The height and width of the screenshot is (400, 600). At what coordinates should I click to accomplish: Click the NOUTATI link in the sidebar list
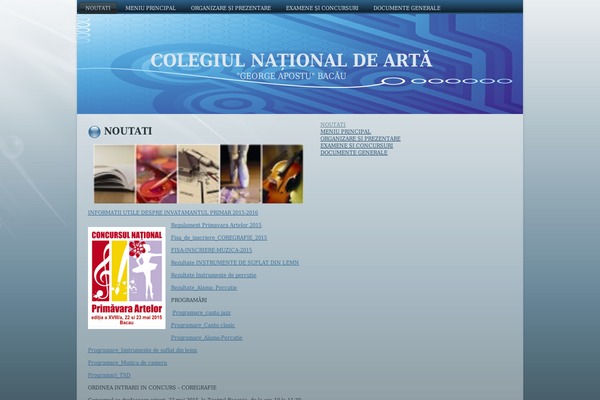pyautogui.click(x=333, y=124)
